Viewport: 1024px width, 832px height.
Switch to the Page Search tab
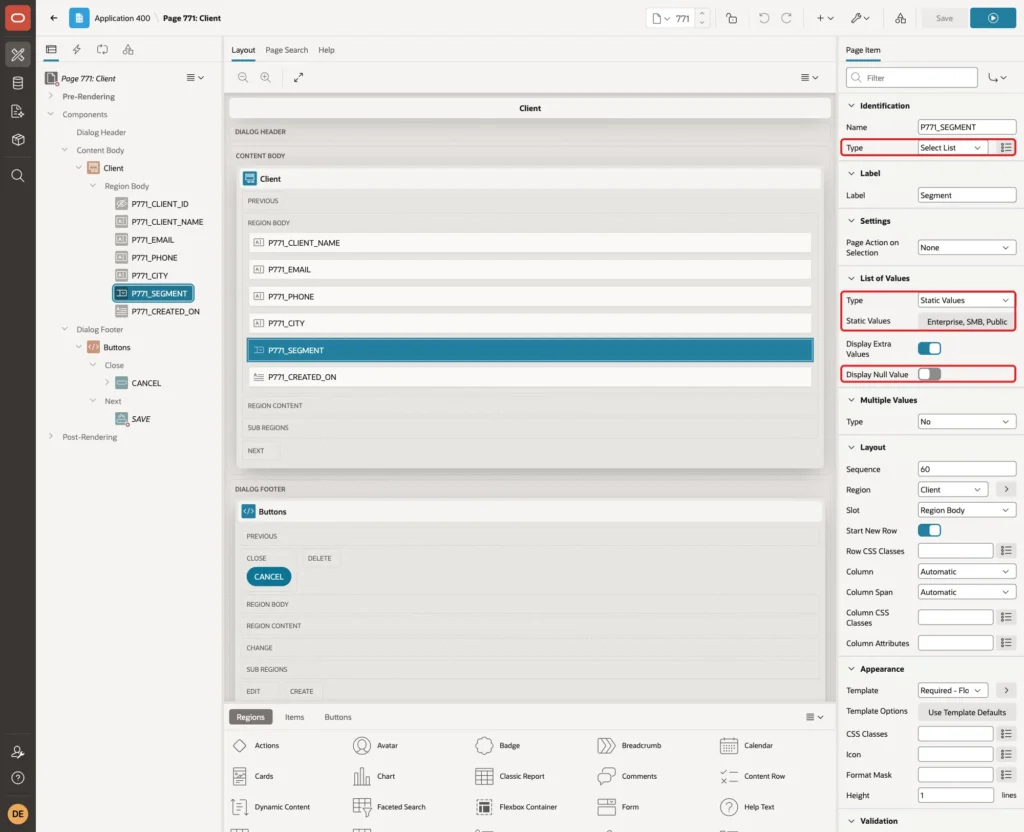pyautogui.click(x=286, y=50)
